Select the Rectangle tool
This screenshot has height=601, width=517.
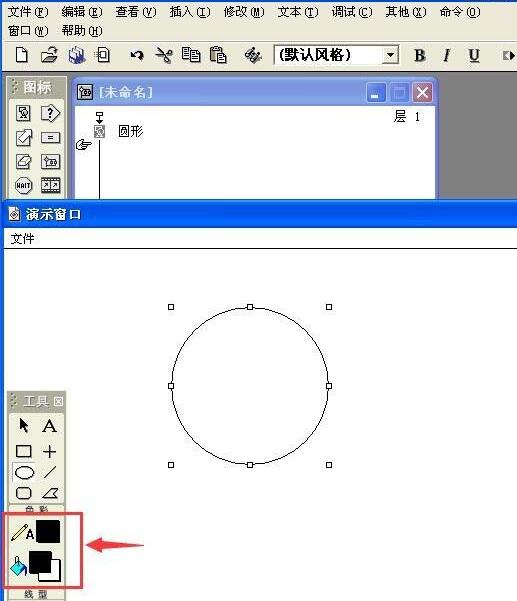(x=23, y=451)
